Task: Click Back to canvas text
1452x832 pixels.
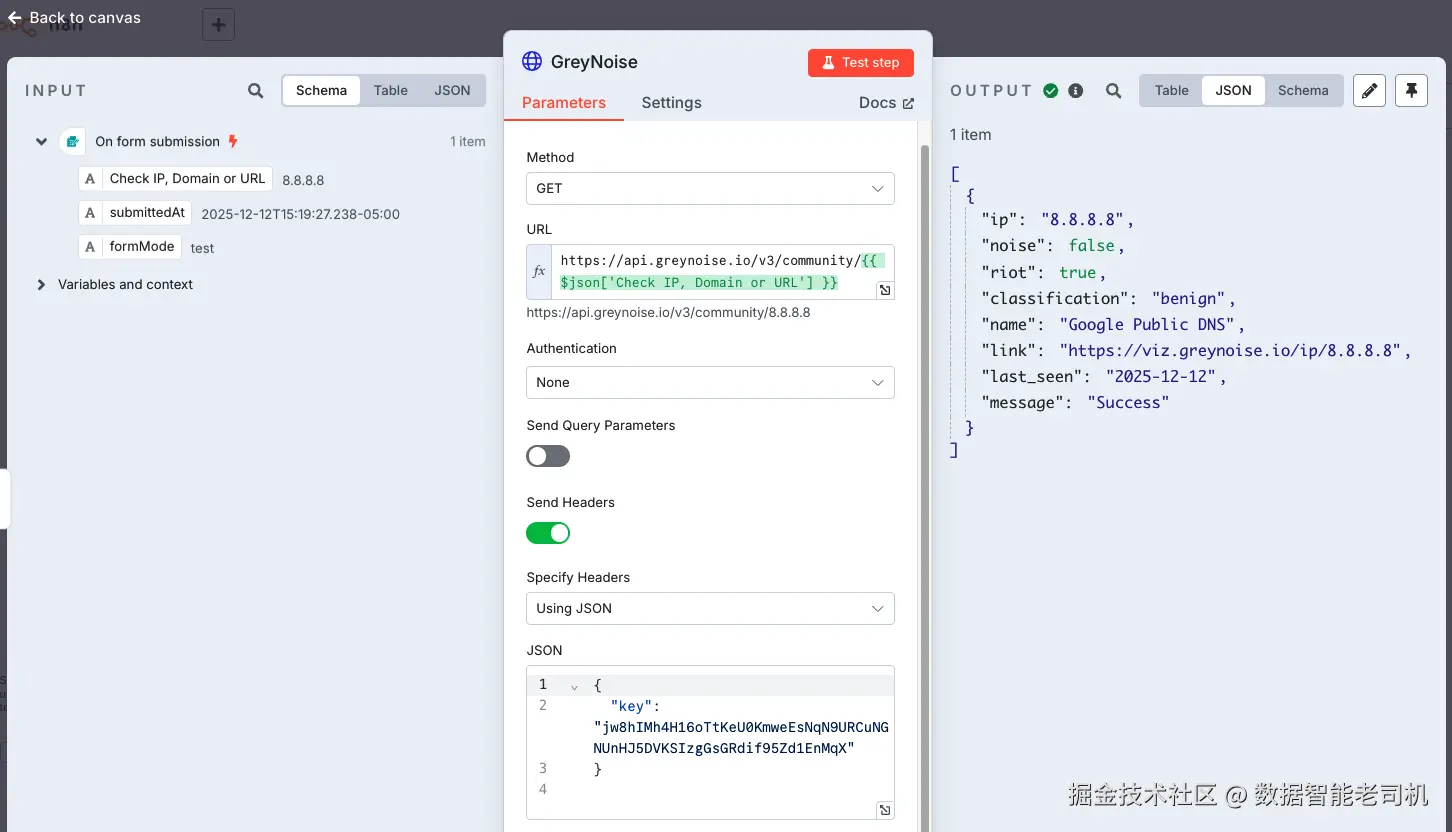Action: click(x=85, y=18)
